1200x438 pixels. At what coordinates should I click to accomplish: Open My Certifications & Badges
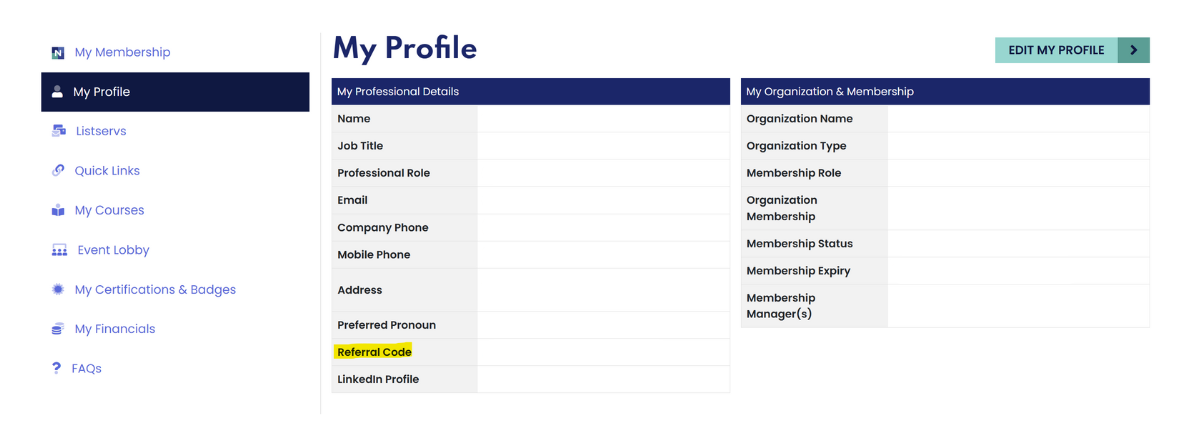pyautogui.click(x=155, y=290)
